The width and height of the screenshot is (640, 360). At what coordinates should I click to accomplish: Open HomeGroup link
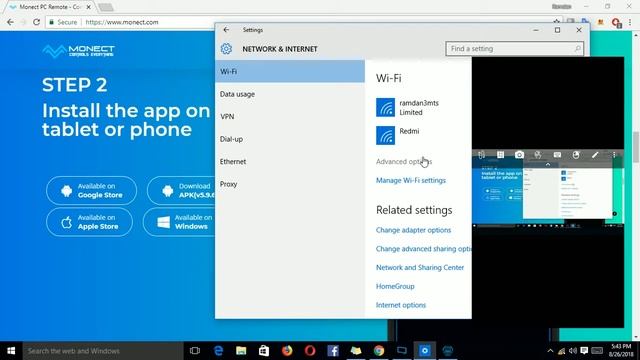point(395,286)
